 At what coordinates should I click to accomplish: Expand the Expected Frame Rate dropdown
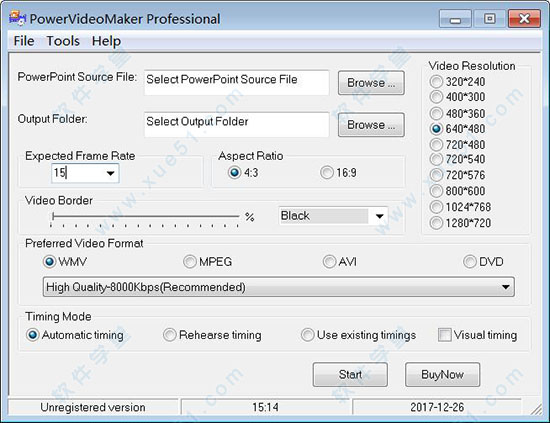(110, 173)
